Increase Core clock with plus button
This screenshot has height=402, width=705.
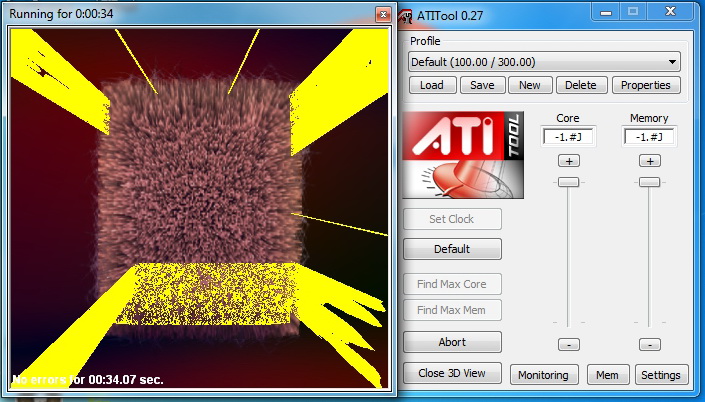[568, 161]
